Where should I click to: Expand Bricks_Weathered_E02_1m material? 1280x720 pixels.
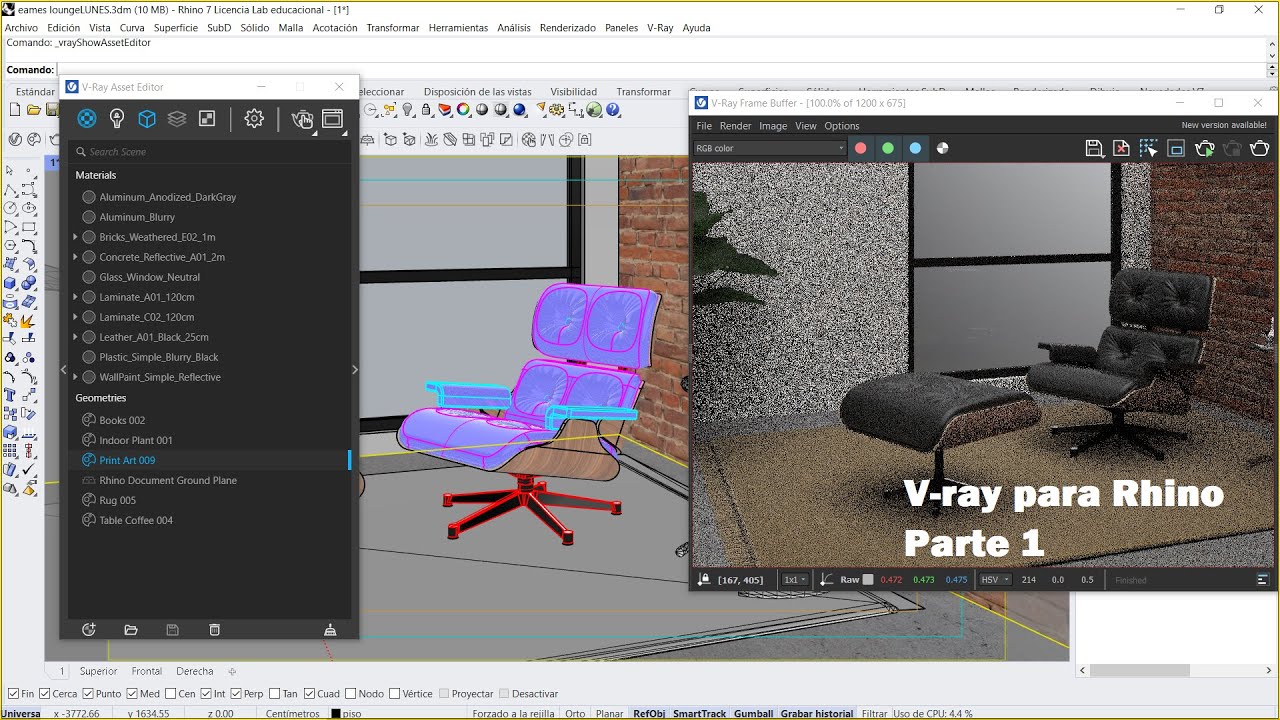click(75, 237)
